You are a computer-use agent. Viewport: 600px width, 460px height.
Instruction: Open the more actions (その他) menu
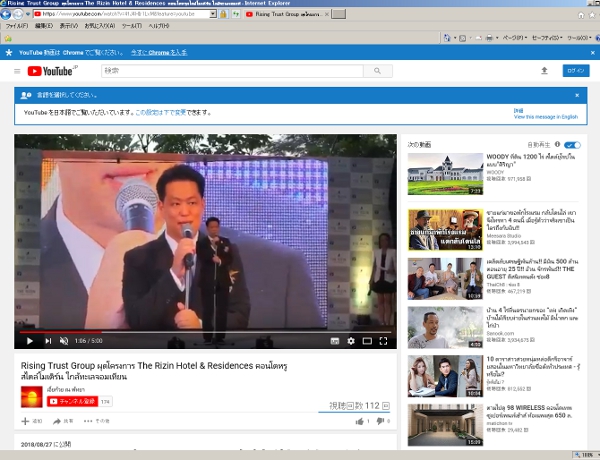[96, 421]
